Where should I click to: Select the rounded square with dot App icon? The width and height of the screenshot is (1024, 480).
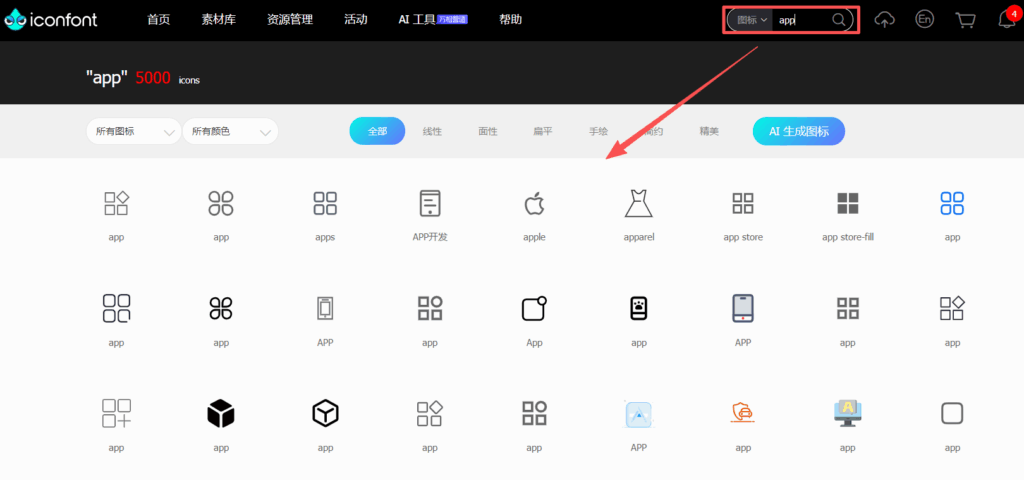click(534, 308)
